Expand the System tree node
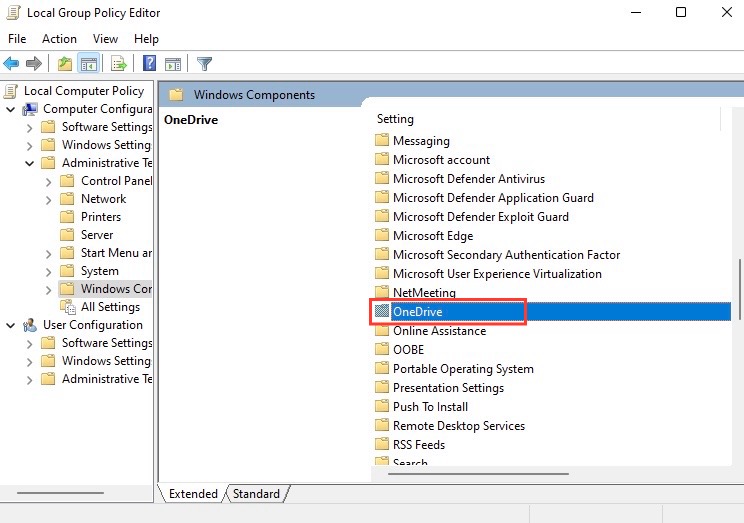Screen dimensions: 744x523 click(48, 272)
